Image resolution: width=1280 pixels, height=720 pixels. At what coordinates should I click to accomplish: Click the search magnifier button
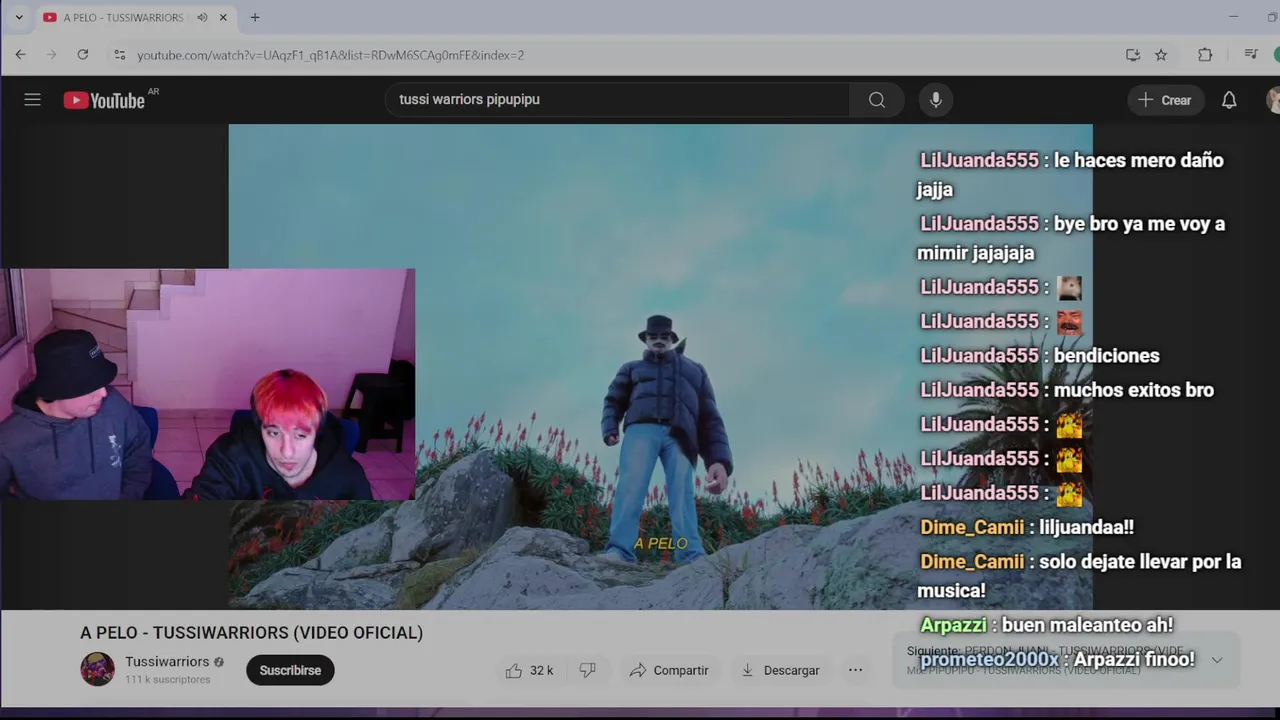coord(877,100)
